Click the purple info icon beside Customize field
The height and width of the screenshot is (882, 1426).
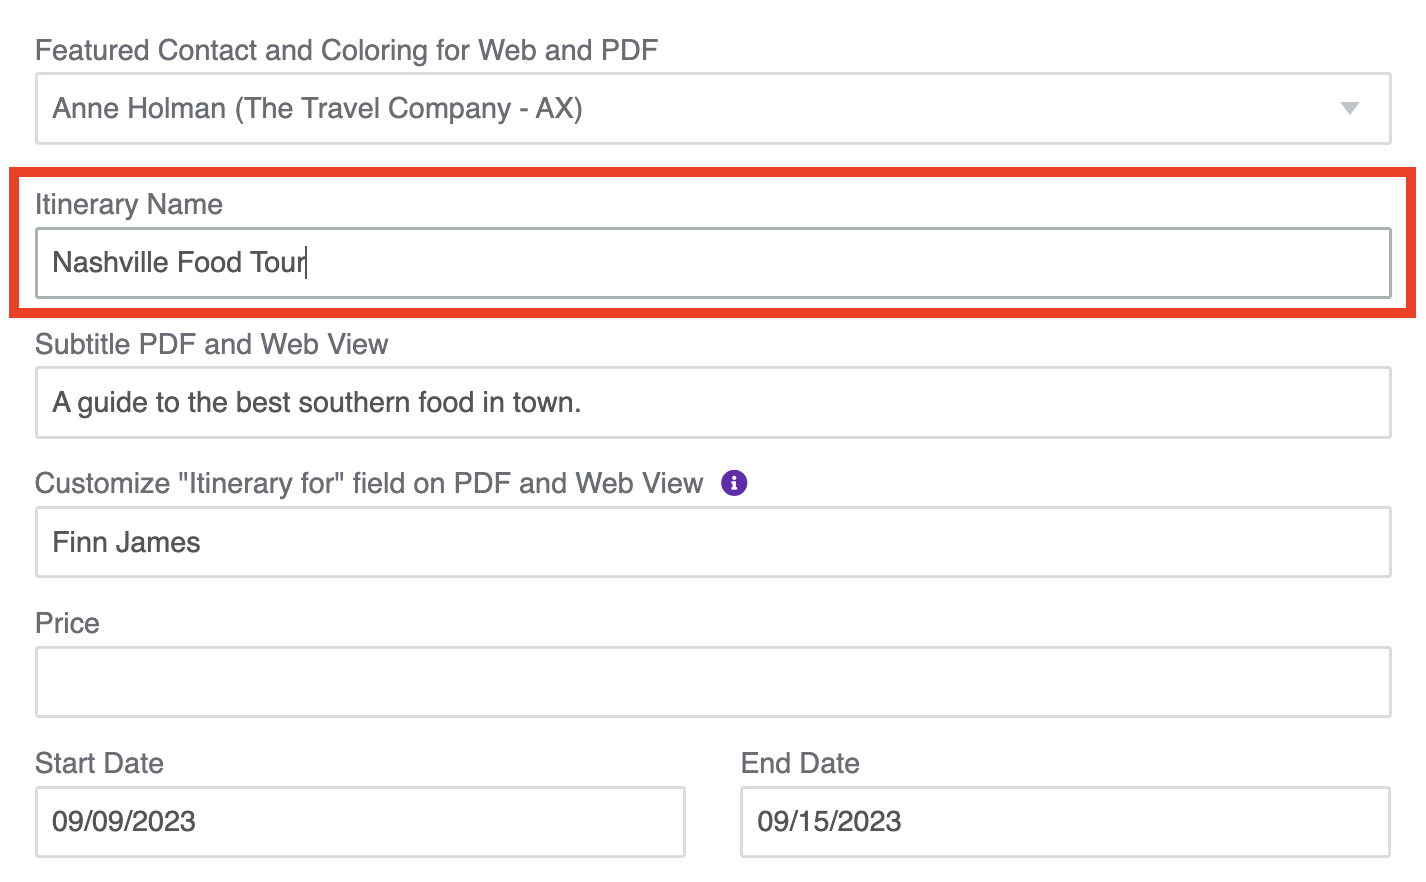coord(734,483)
